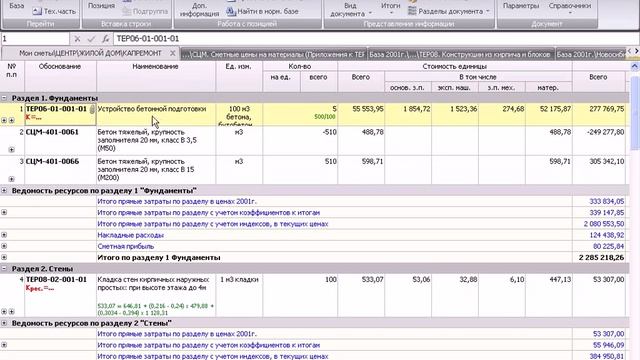Expand second plus box of row 1 ТЕР06-01-001-01
The height and width of the screenshot is (360, 640).
coord(11,120)
